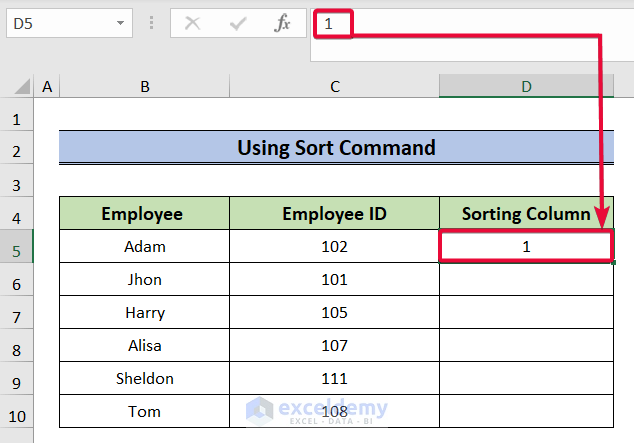Click the Name Box showing D5
This screenshot has width=634, height=443.
click(x=58, y=23)
